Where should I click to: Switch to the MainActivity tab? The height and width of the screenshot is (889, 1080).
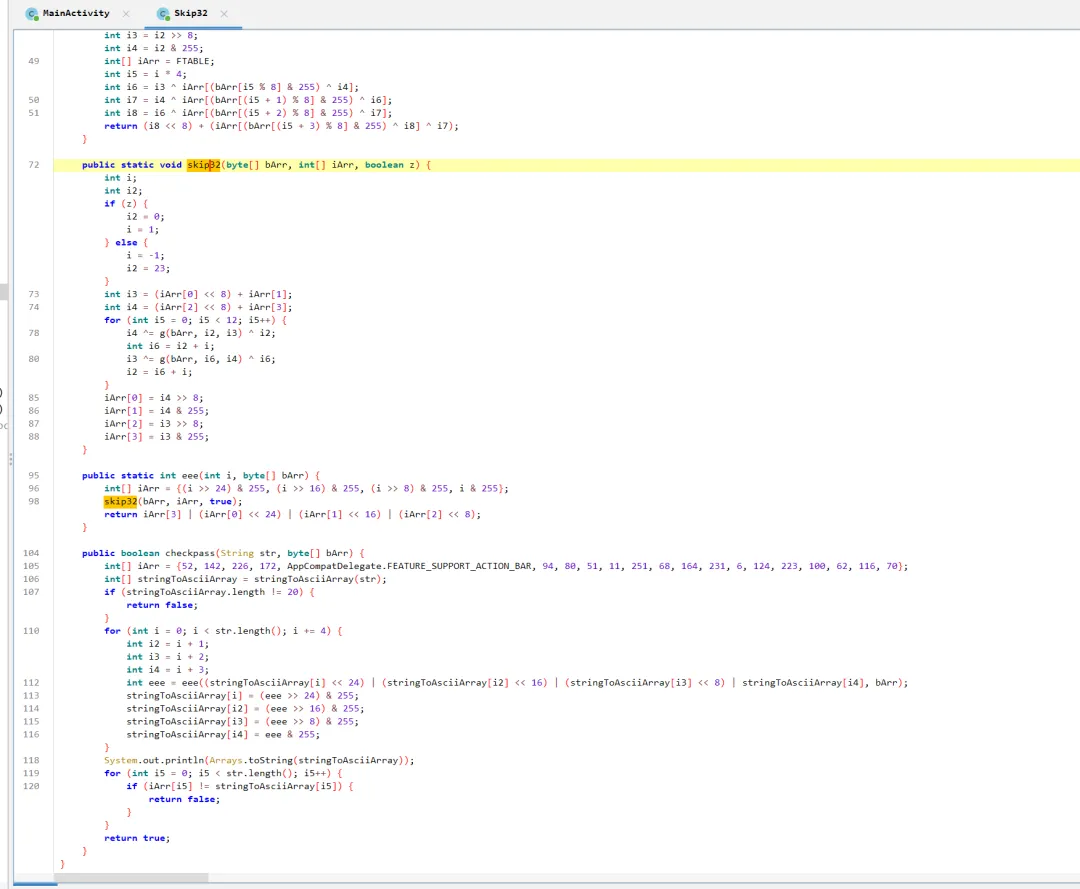(76, 14)
